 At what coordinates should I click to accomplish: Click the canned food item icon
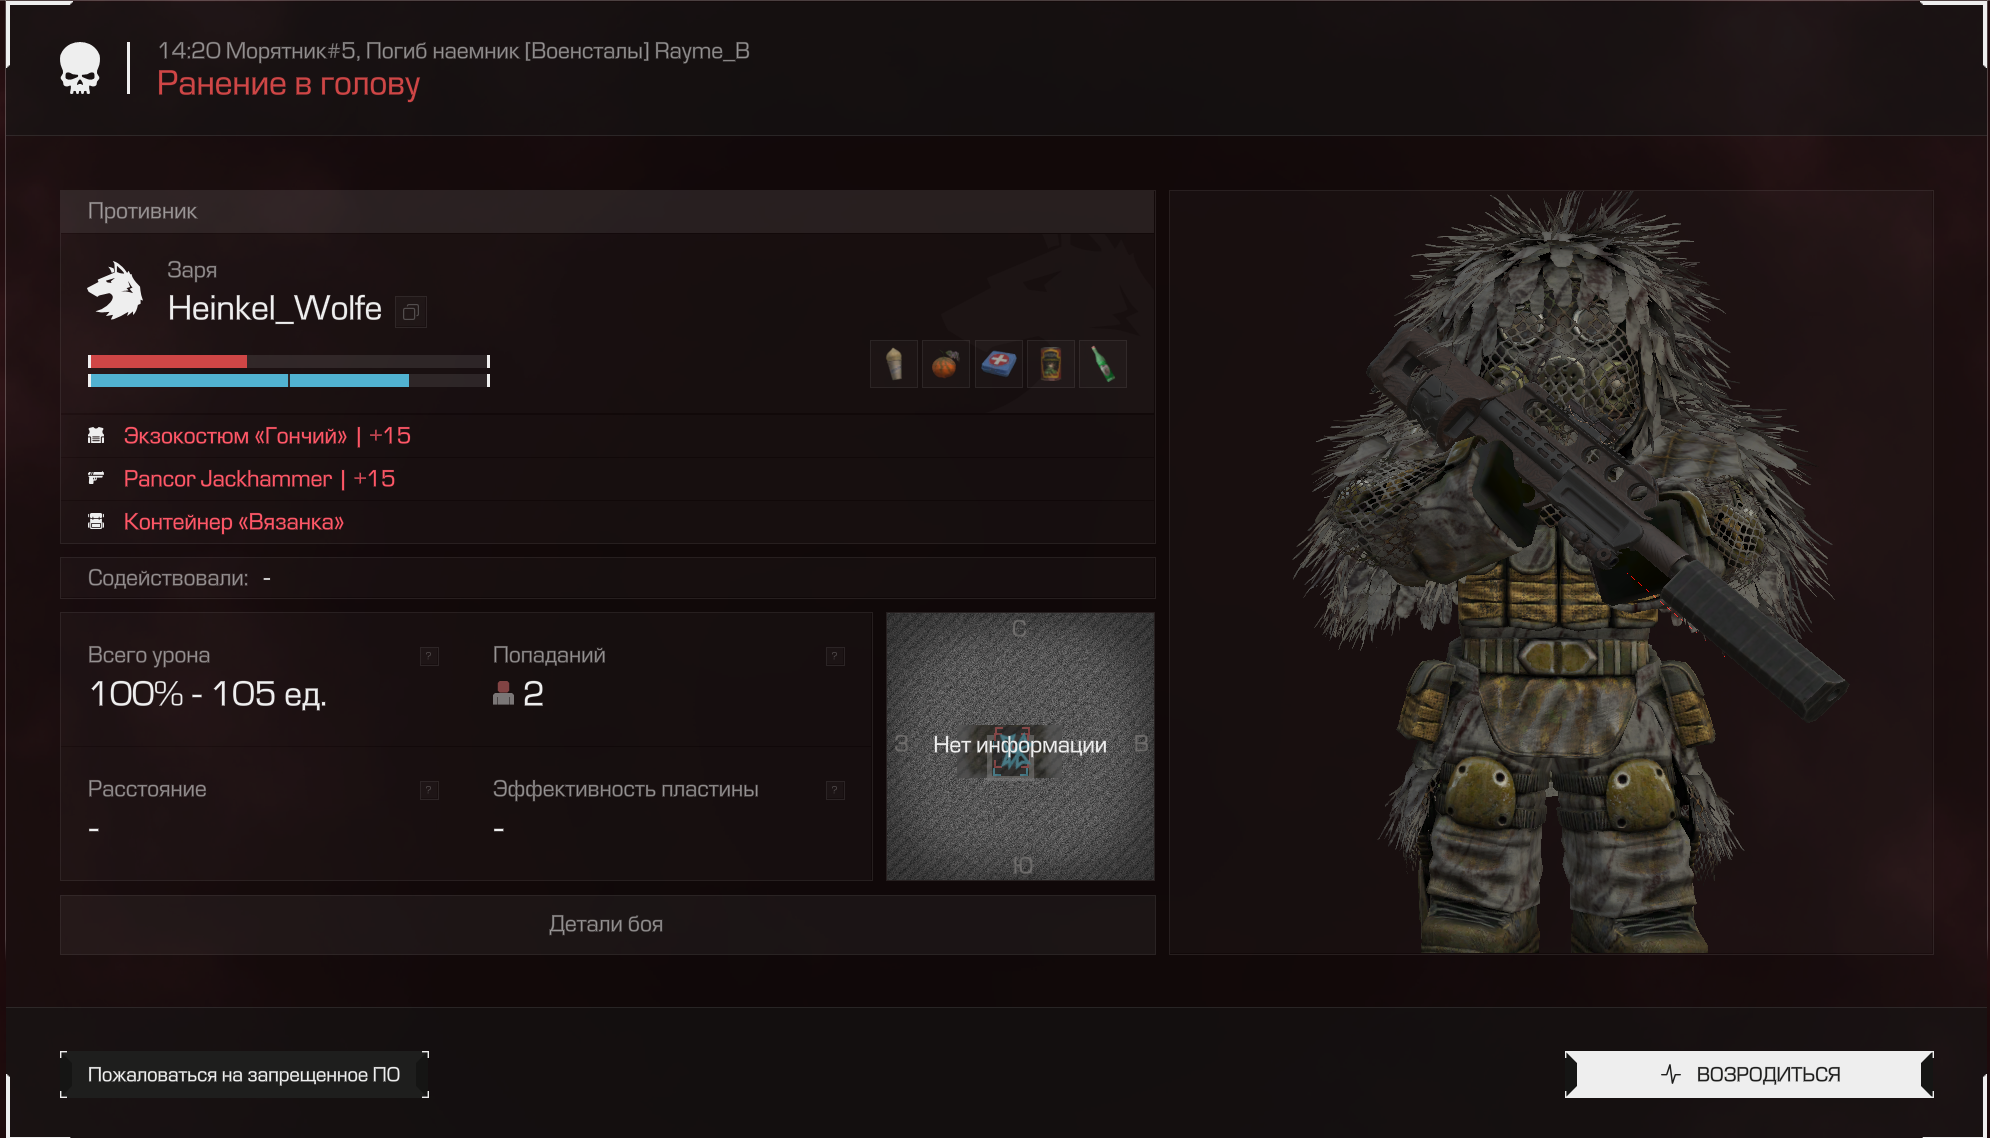click(x=1050, y=364)
